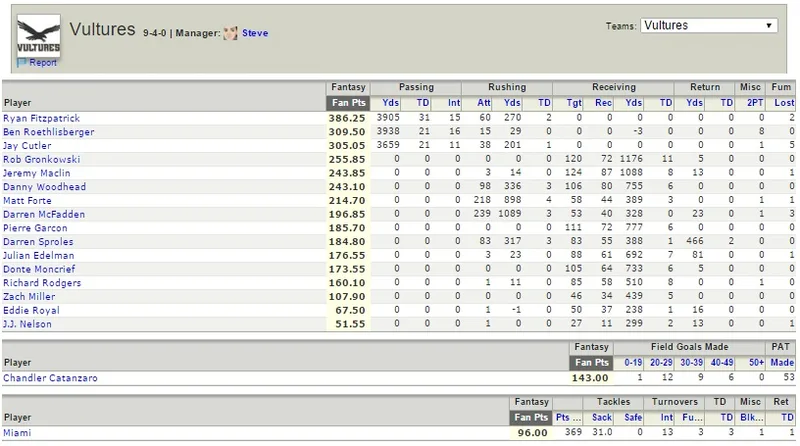Sort by Passing Yds column header
The image size is (800, 446).
coord(391,103)
